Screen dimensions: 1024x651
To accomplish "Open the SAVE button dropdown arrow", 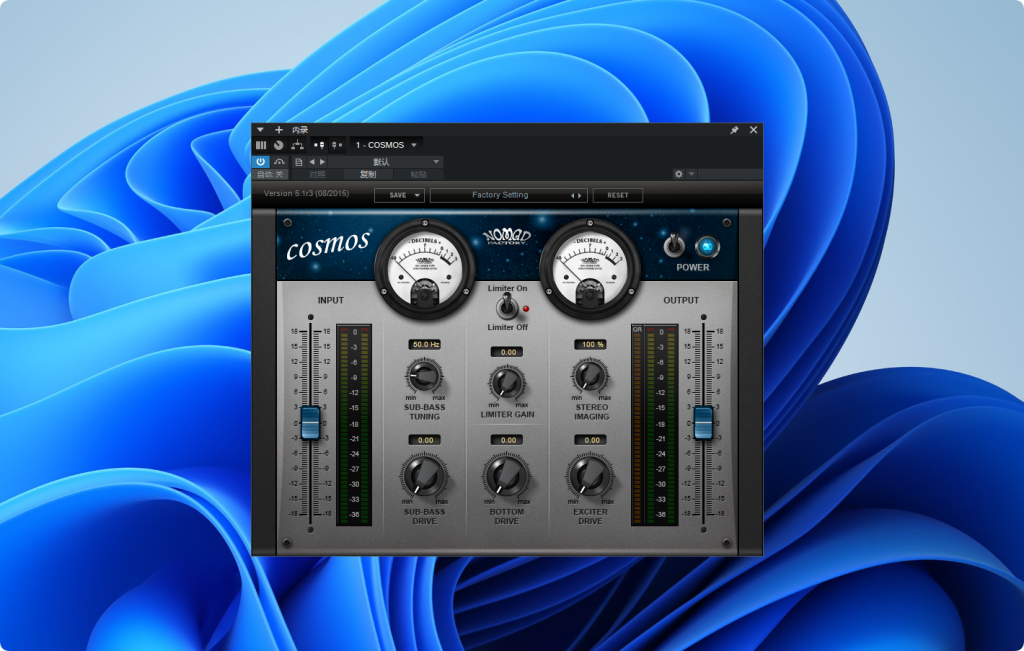I will point(417,195).
